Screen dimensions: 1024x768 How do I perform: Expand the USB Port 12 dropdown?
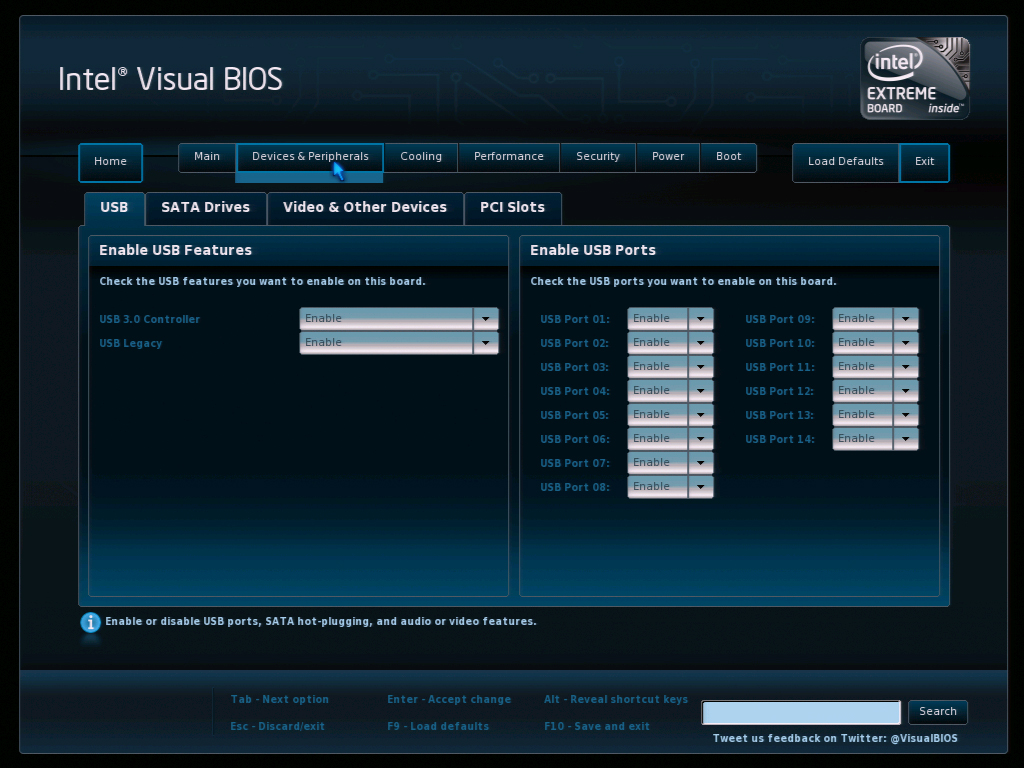pos(905,390)
